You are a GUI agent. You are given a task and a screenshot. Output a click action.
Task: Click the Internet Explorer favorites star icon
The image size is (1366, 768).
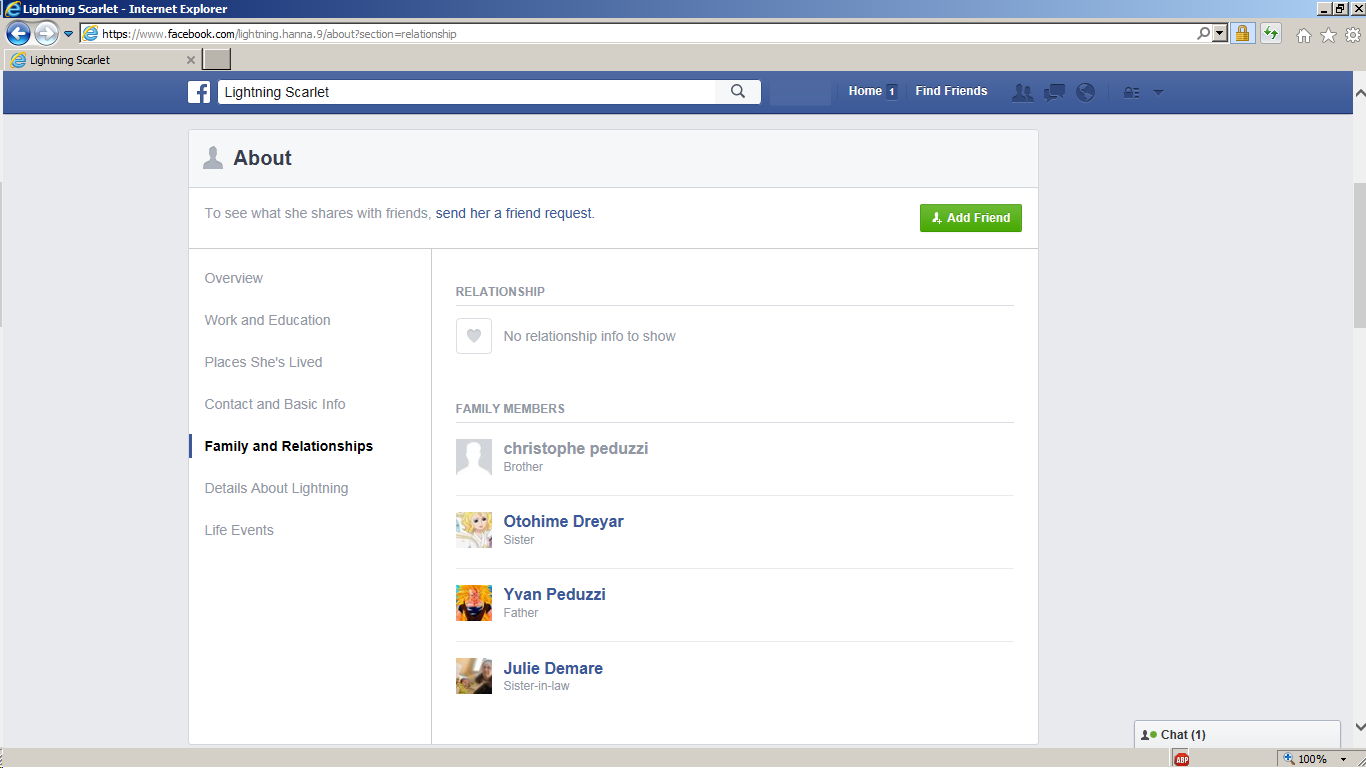[x=1328, y=35]
